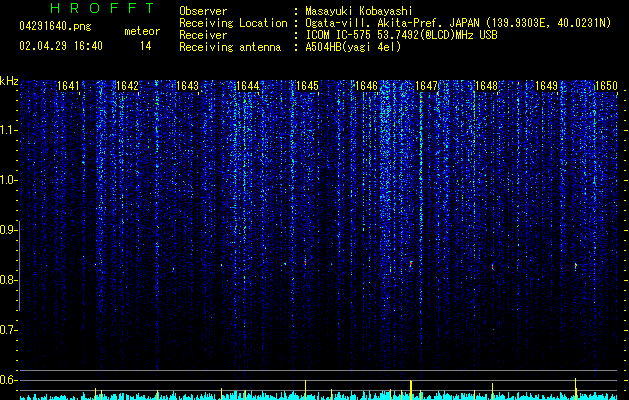The height and width of the screenshot is (400, 629).
Task: Click the red meteor echo just after 1648
Action: tap(493, 266)
